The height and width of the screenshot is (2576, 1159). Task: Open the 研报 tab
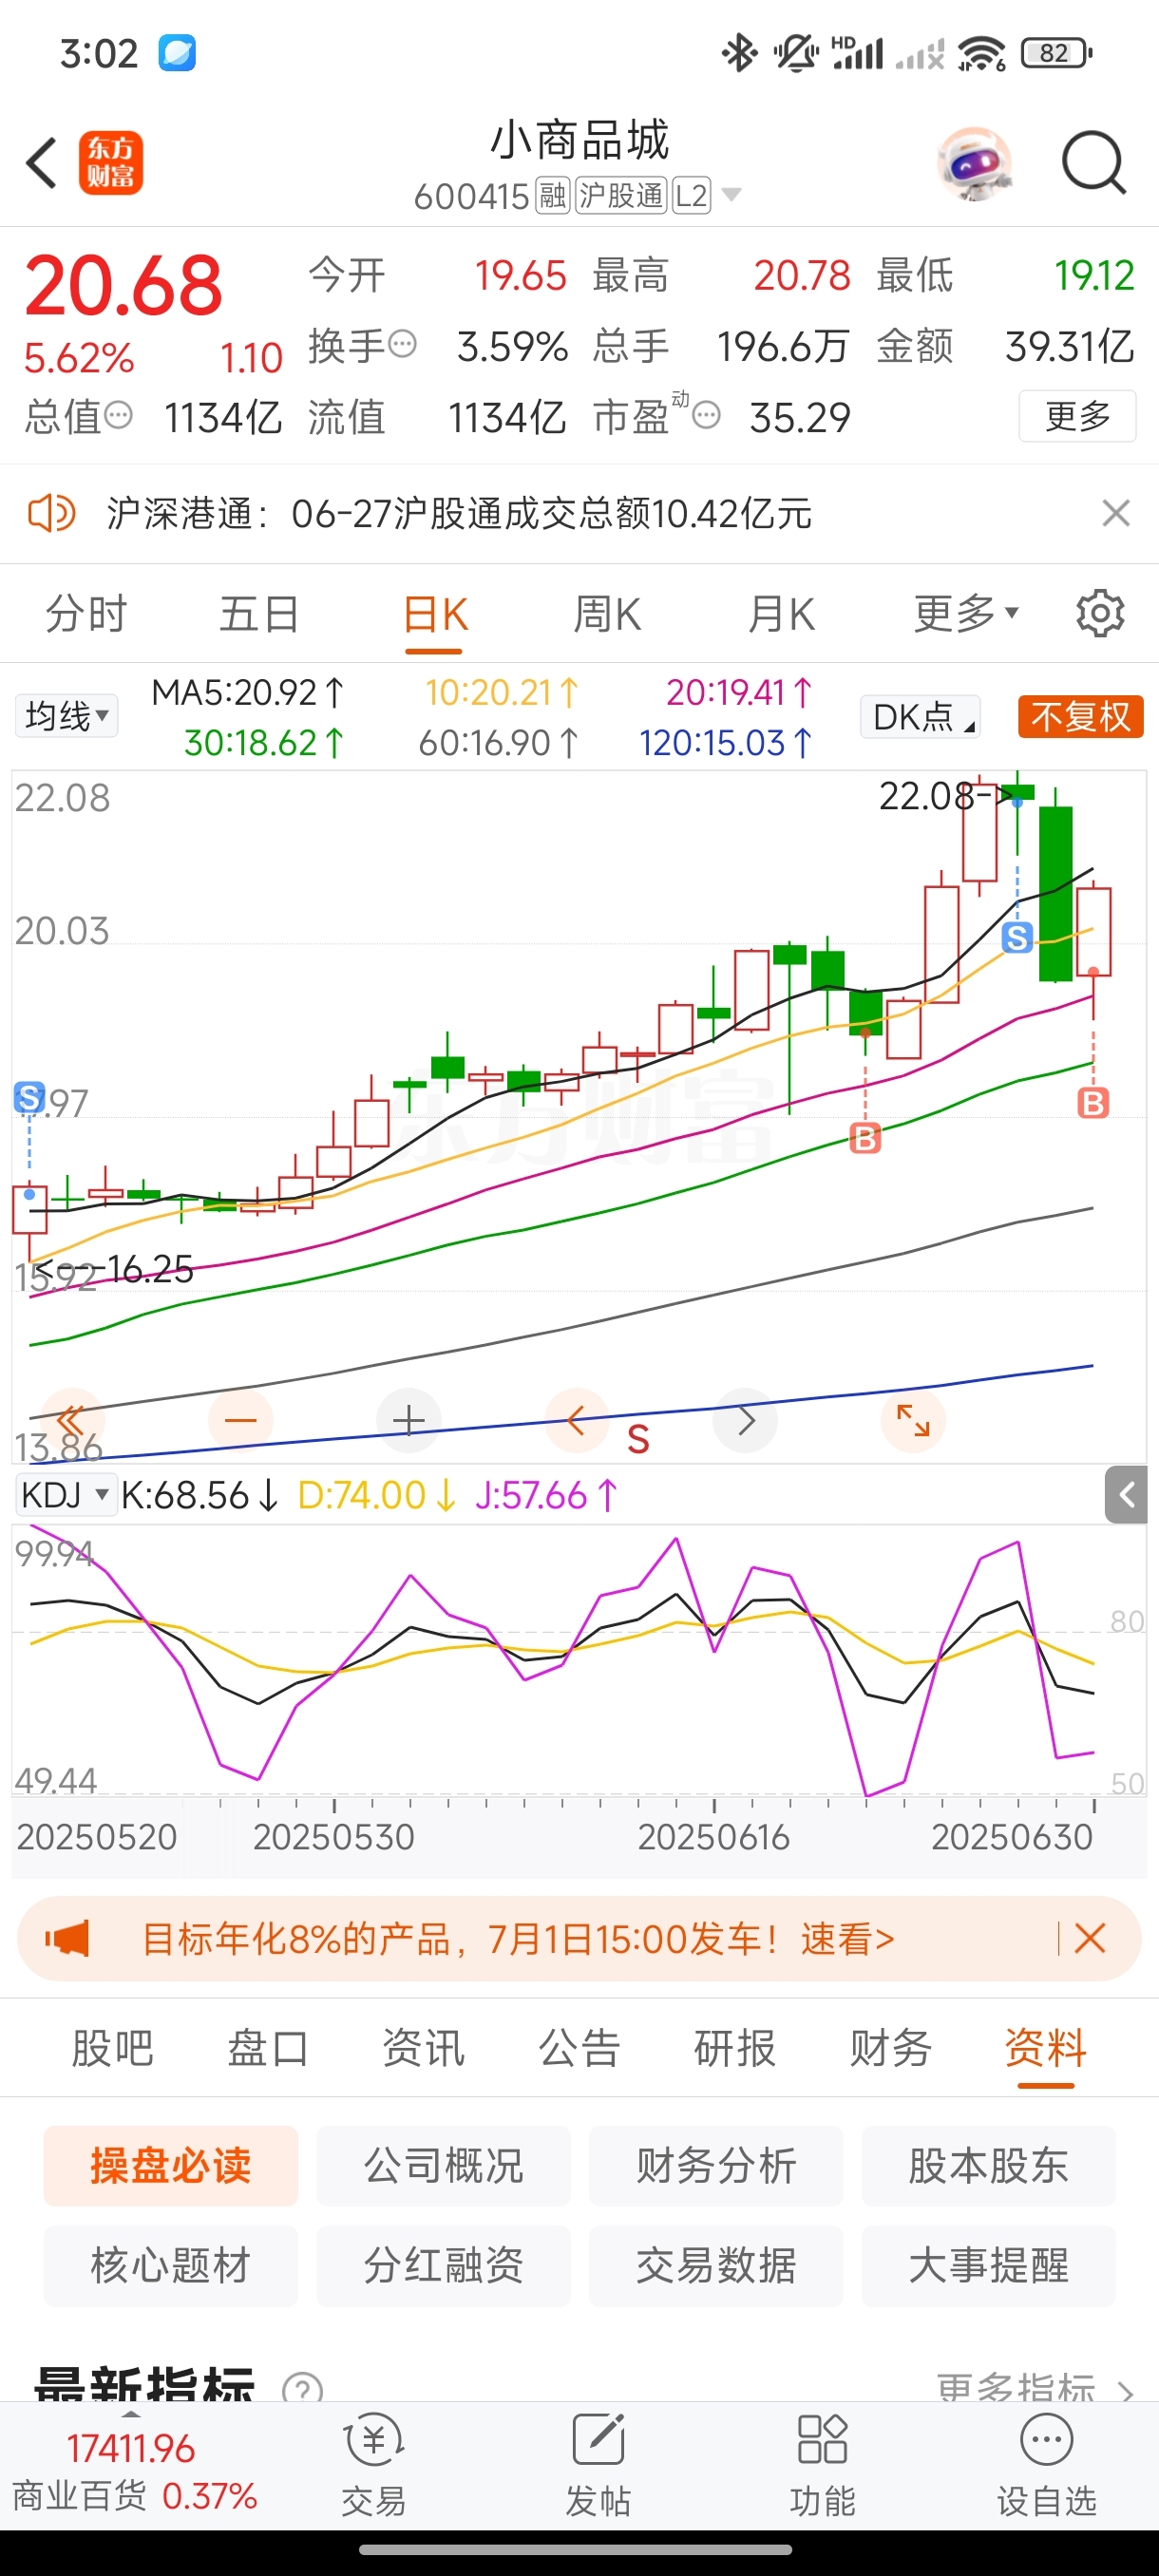735,2048
